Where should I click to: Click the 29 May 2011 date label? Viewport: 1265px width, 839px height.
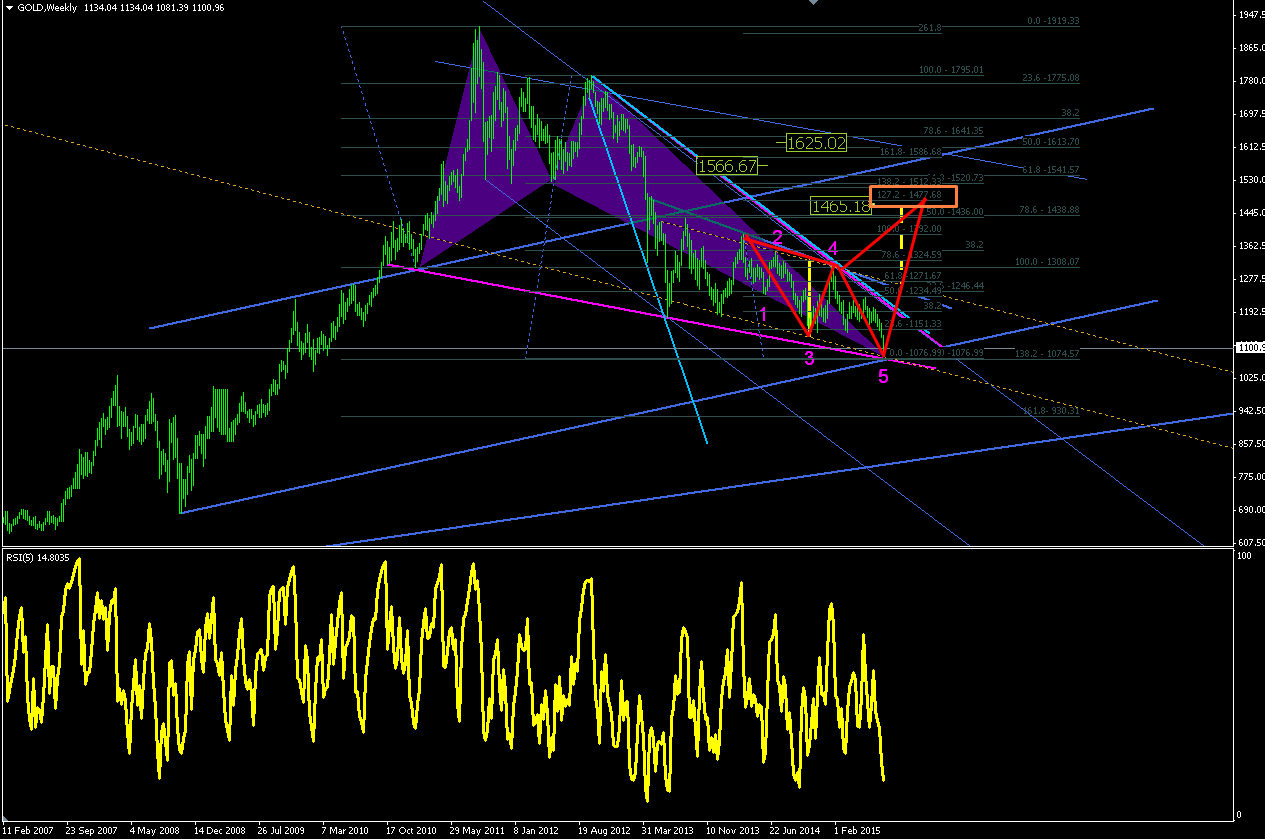477,830
